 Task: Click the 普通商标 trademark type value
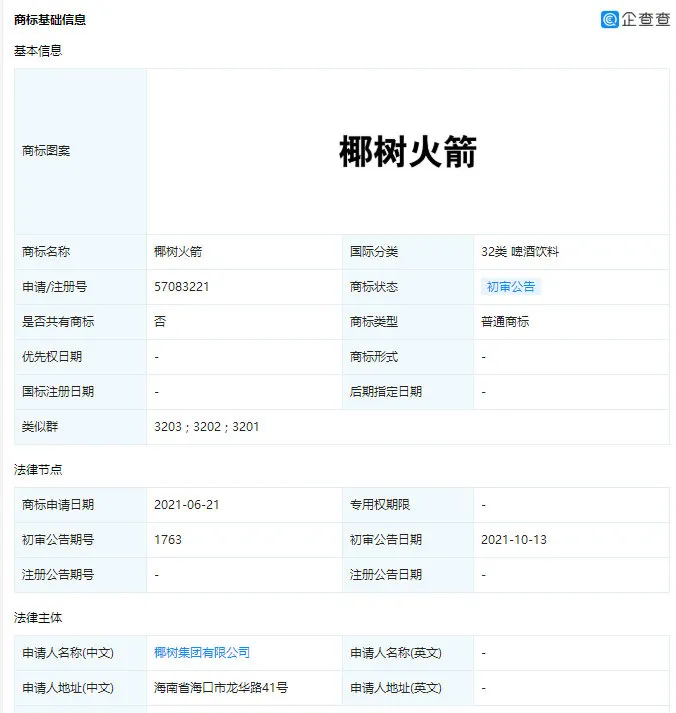click(x=505, y=322)
